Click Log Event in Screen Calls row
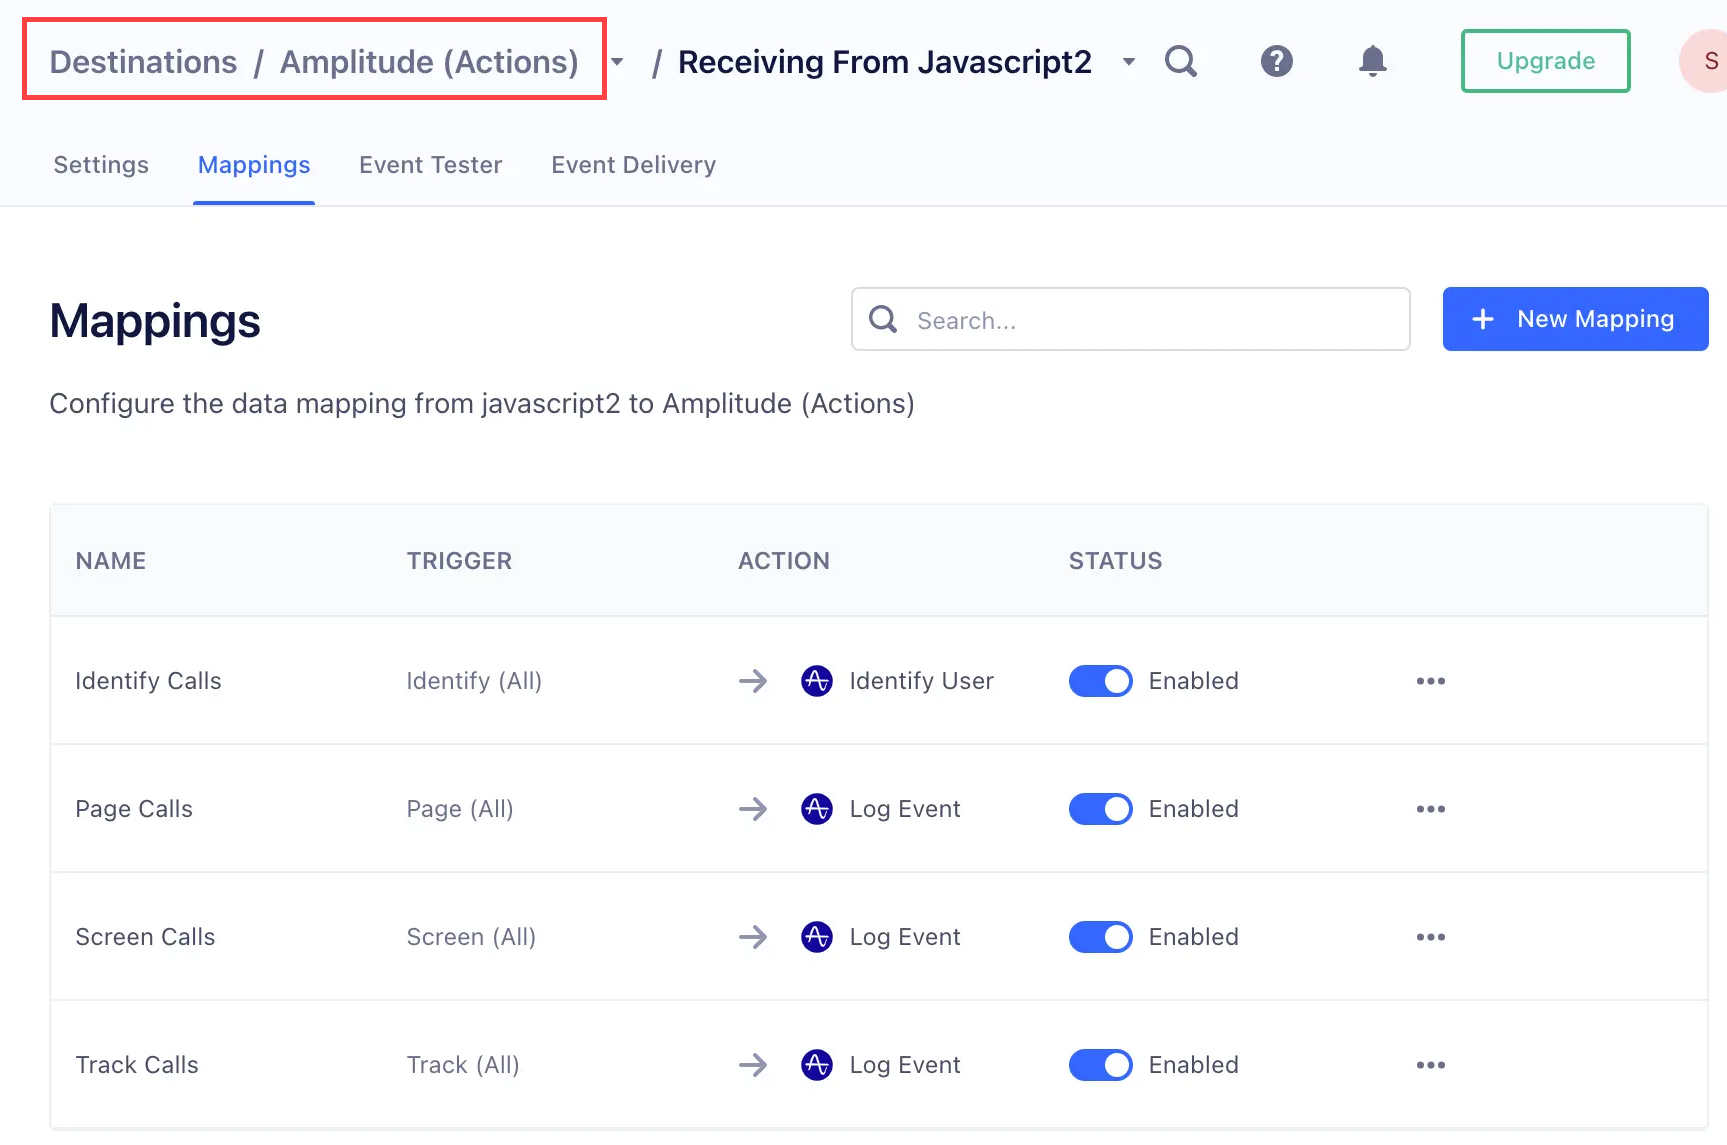The width and height of the screenshot is (1727, 1145). point(905,937)
